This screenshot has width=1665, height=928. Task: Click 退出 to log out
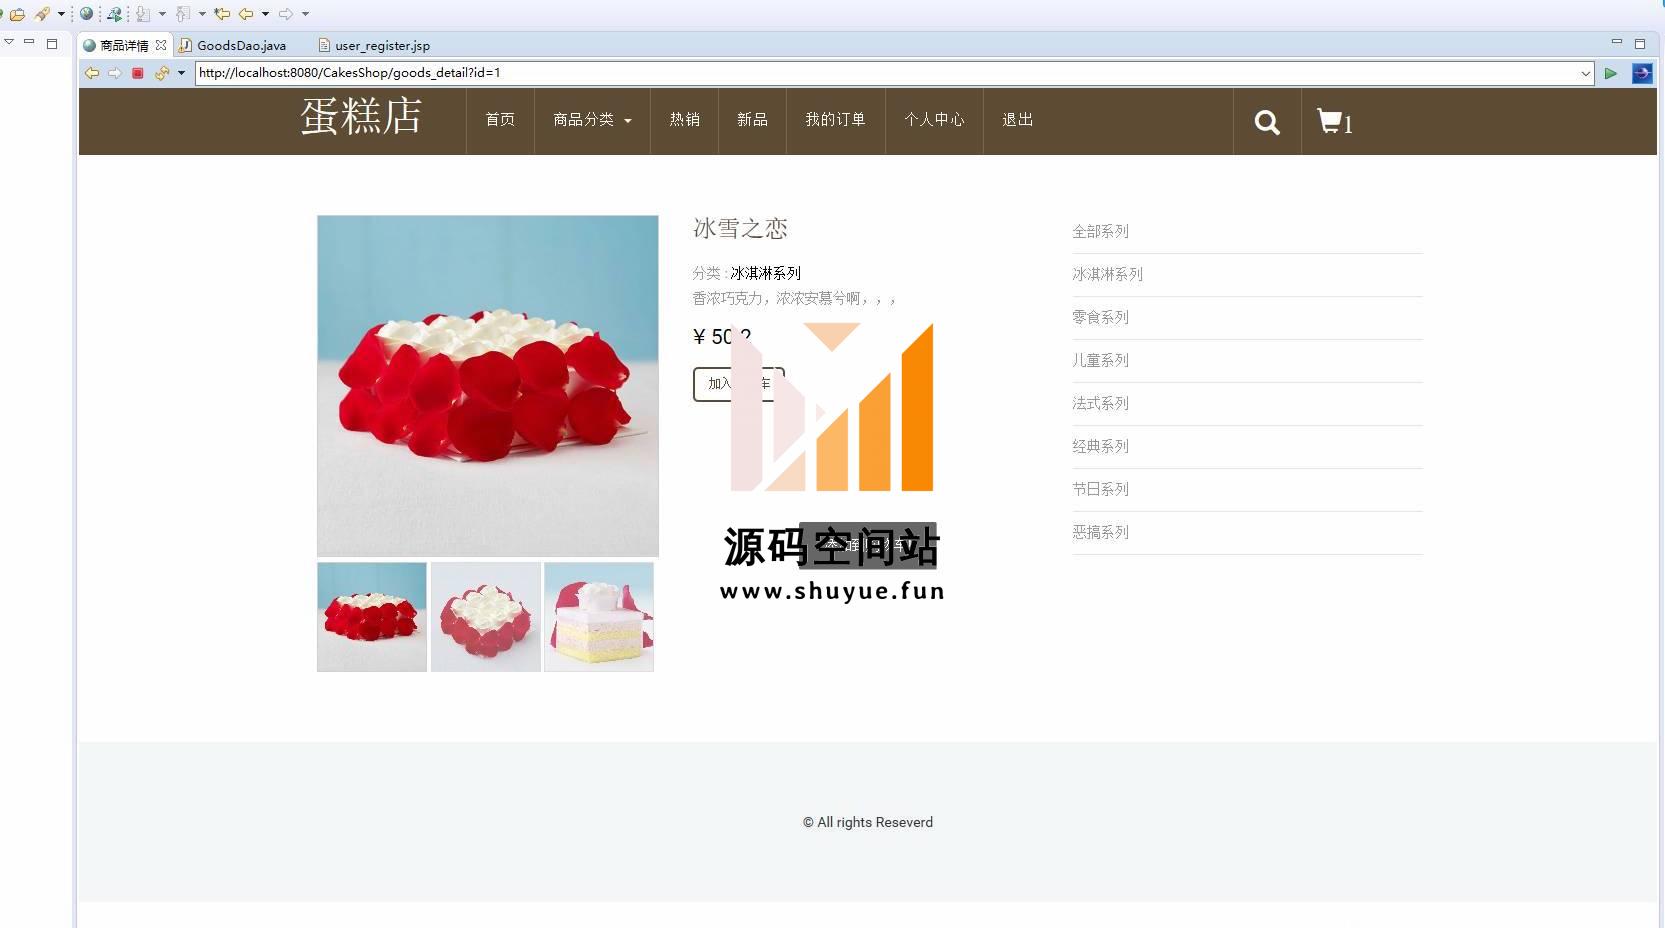(1017, 120)
